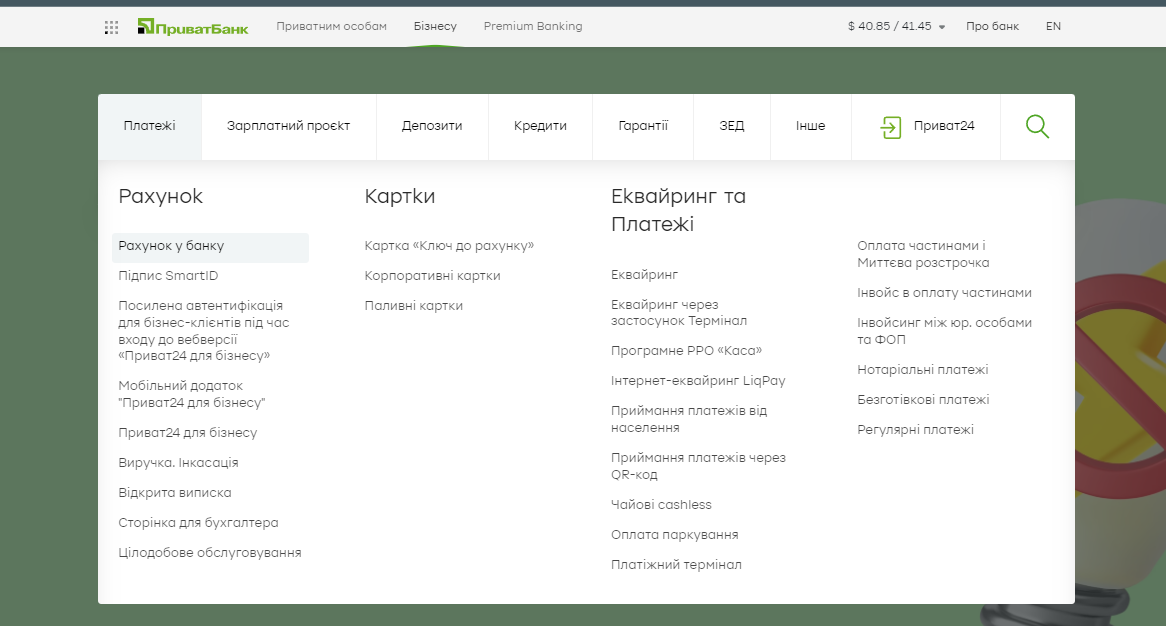
Task: Open the Інше menu
Action: [811, 126]
